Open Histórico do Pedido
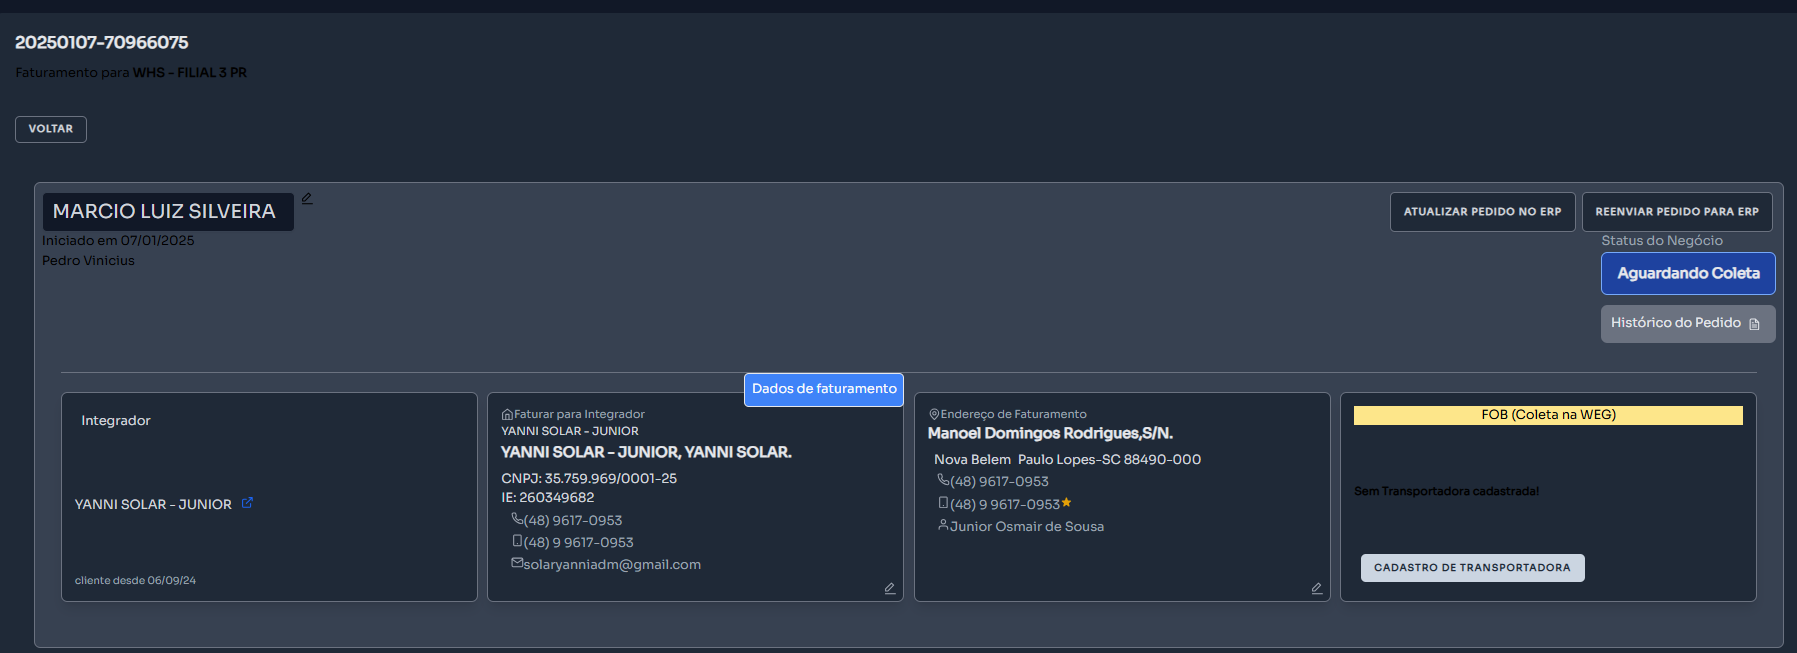The height and width of the screenshot is (653, 1797). [1687, 323]
